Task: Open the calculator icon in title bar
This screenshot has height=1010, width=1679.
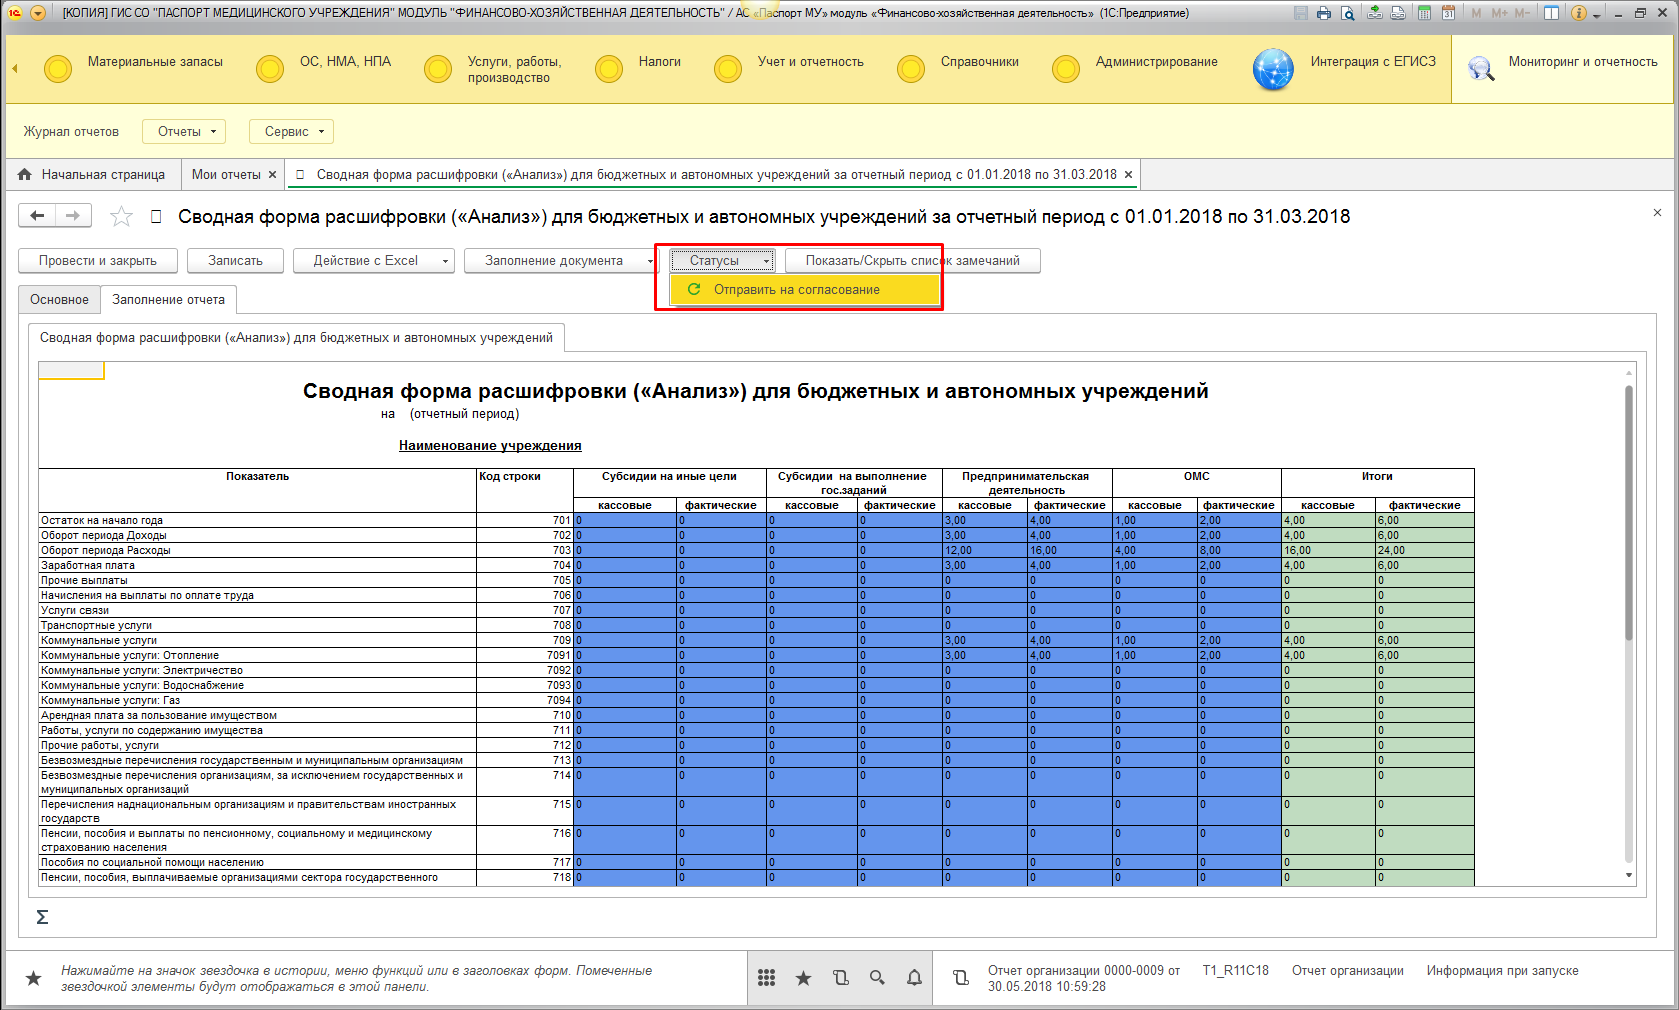Action: (1423, 13)
